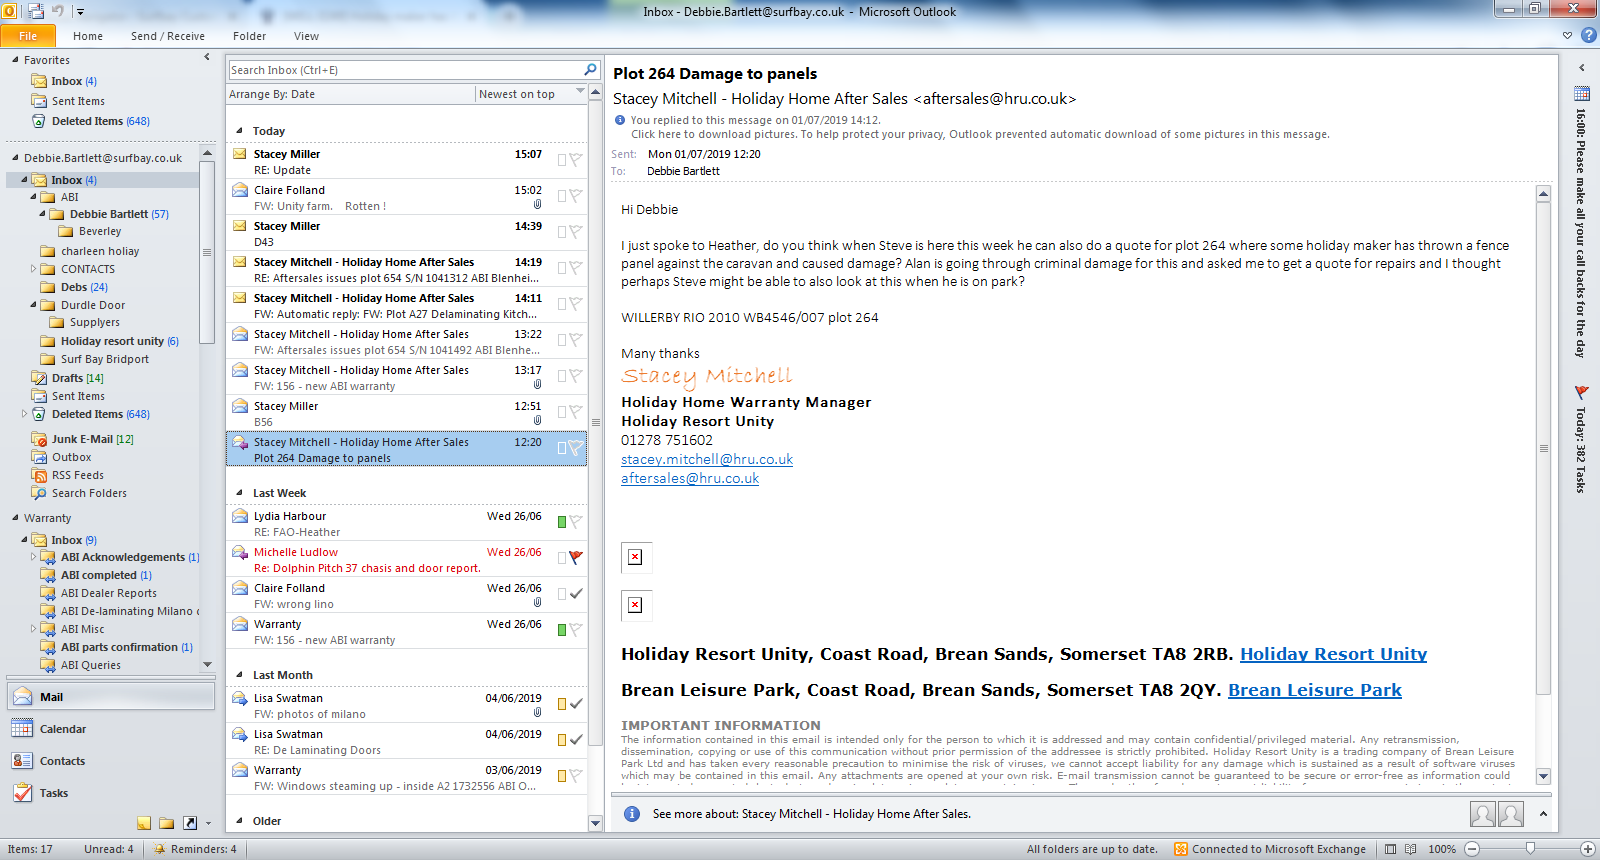Click the Reminders bell icon in status bar
This screenshot has width=1600, height=860.
[x=159, y=849]
